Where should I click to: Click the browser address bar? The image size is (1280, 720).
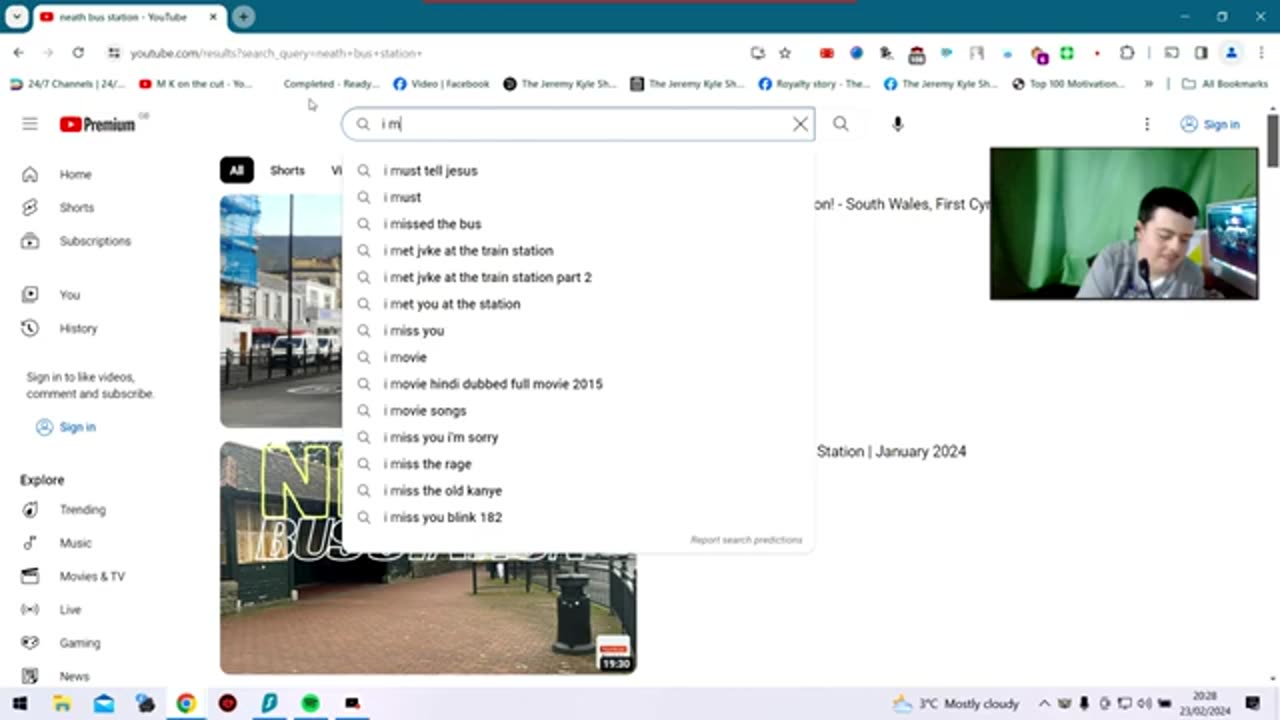430,53
